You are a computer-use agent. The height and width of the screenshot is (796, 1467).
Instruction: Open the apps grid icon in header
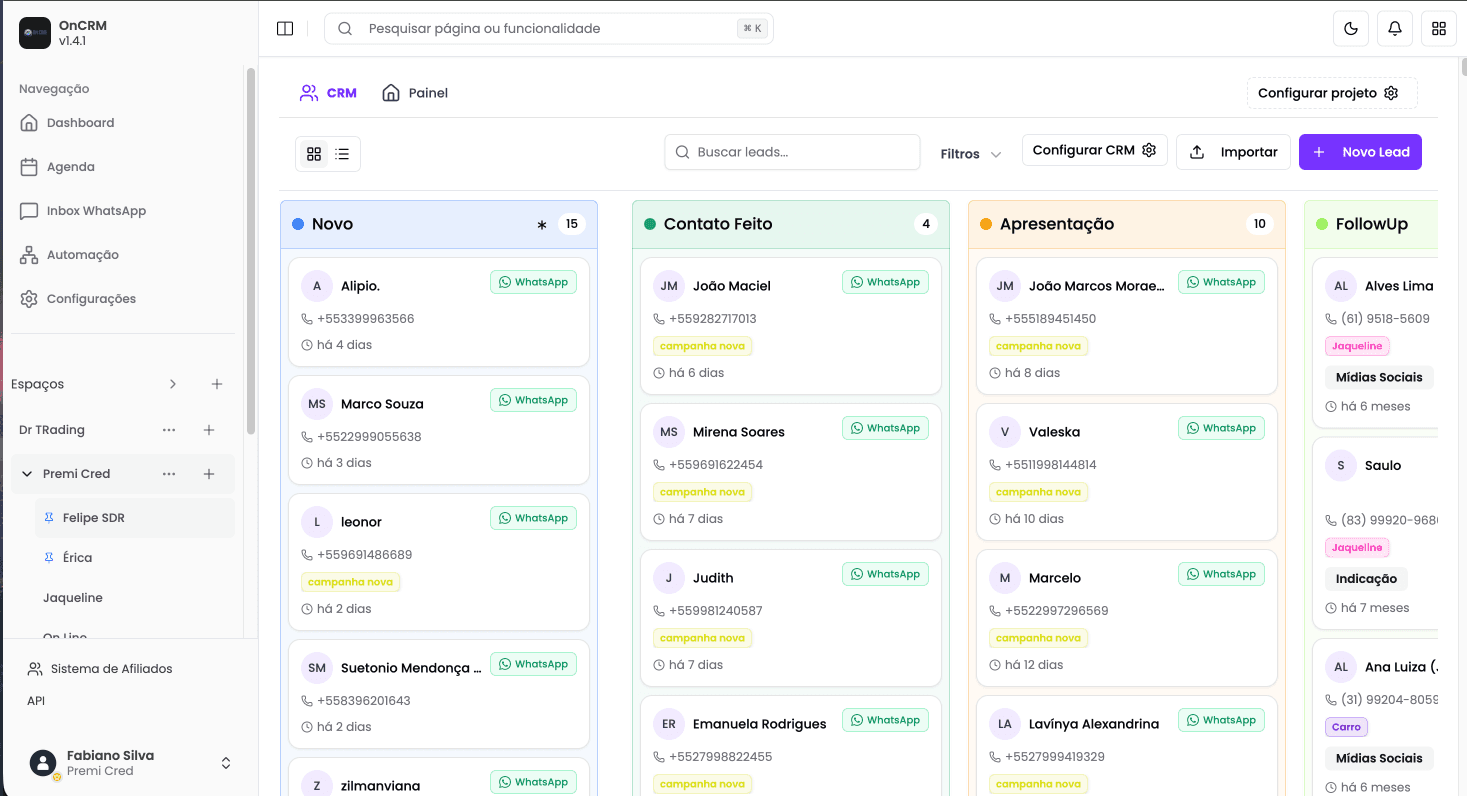coord(1439,29)
